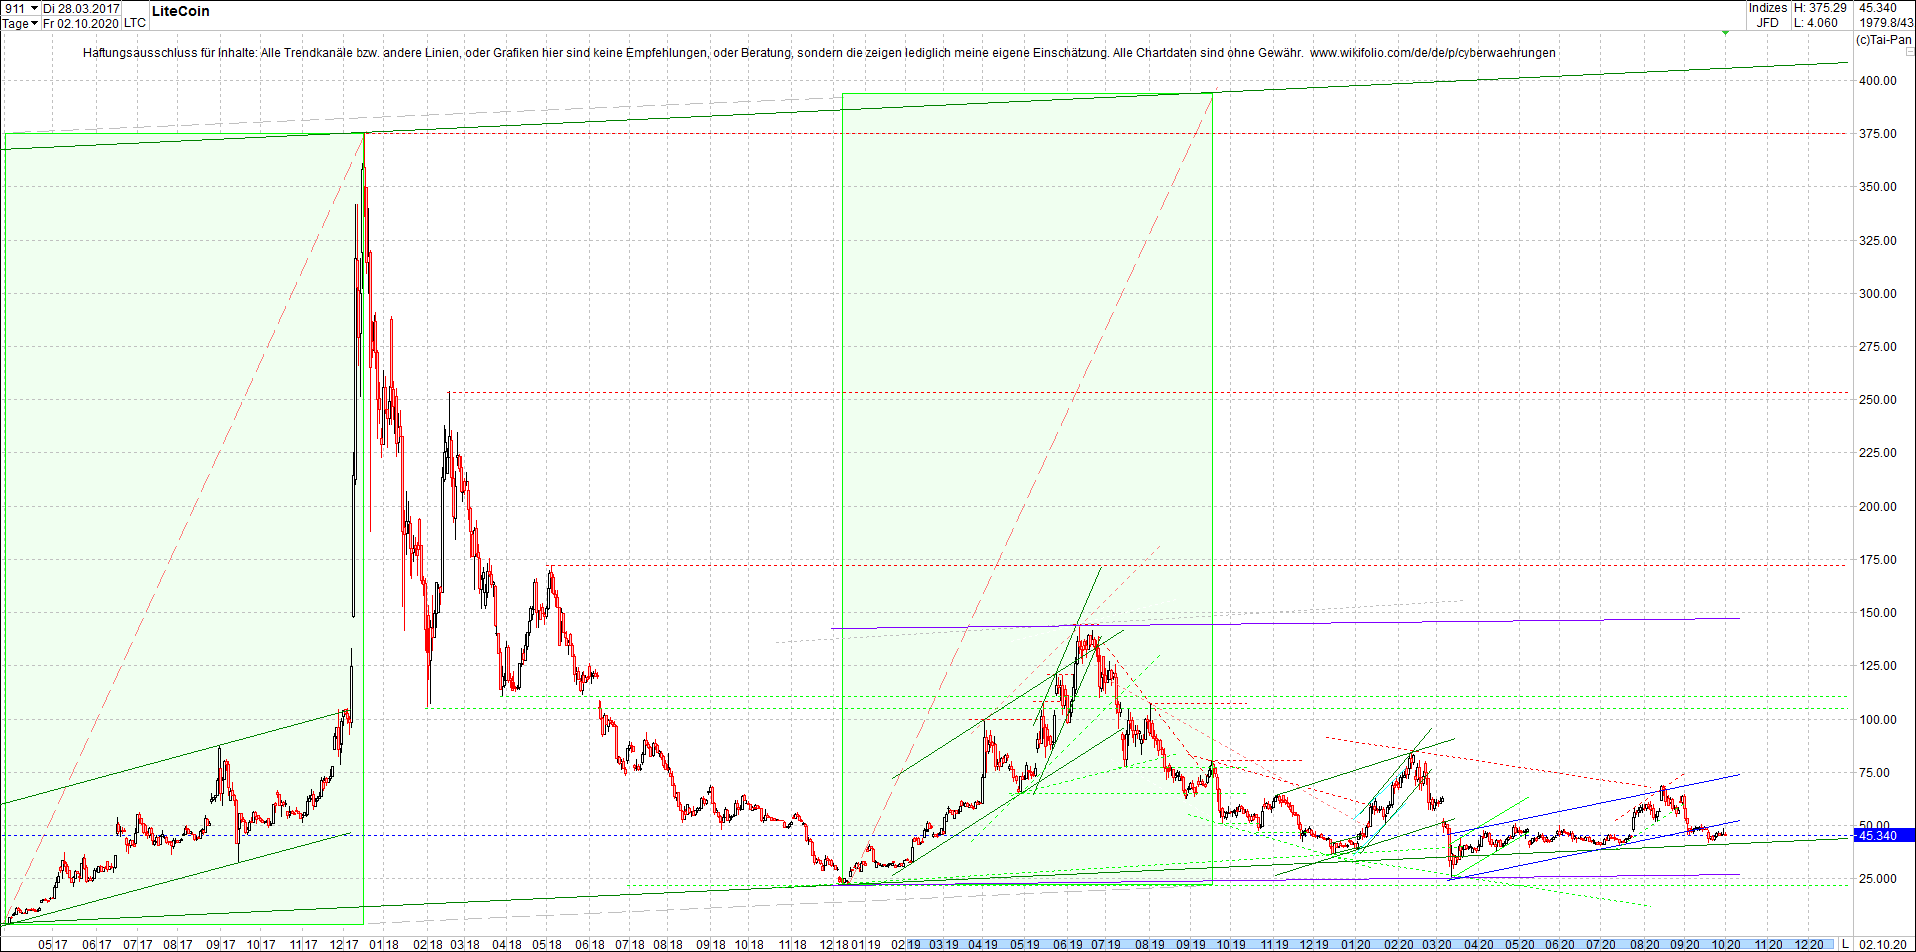Click the H: 375.29 high value
Screen dimensions: 1916x952
pyautogui.click(x=1820, y=8)
